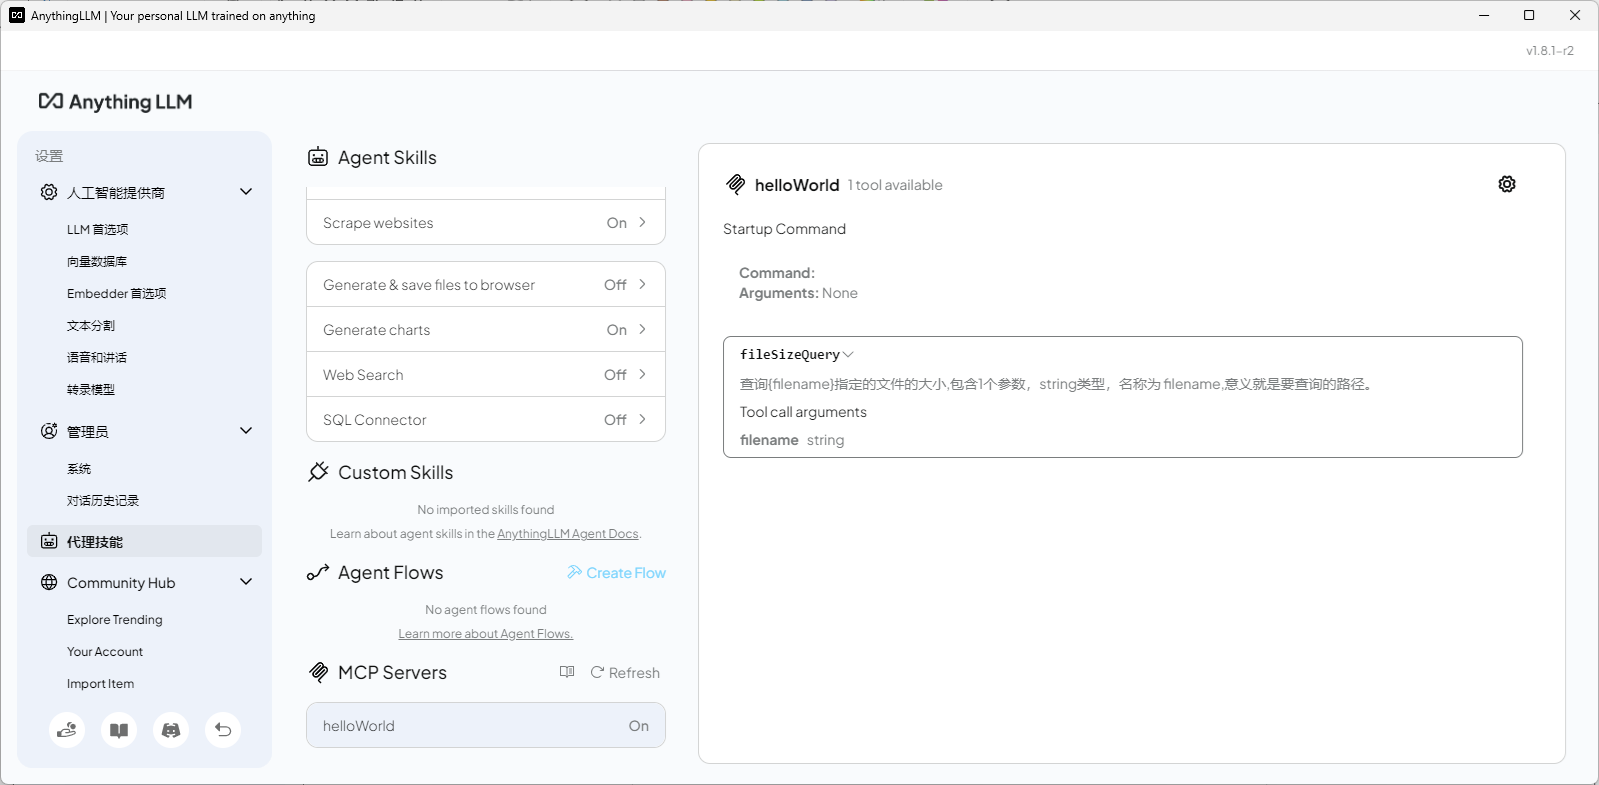The height and width of the screenshot is (785, 1599).
Task: Click the '1 tool available' text
Action: click(x=895, y=185)
